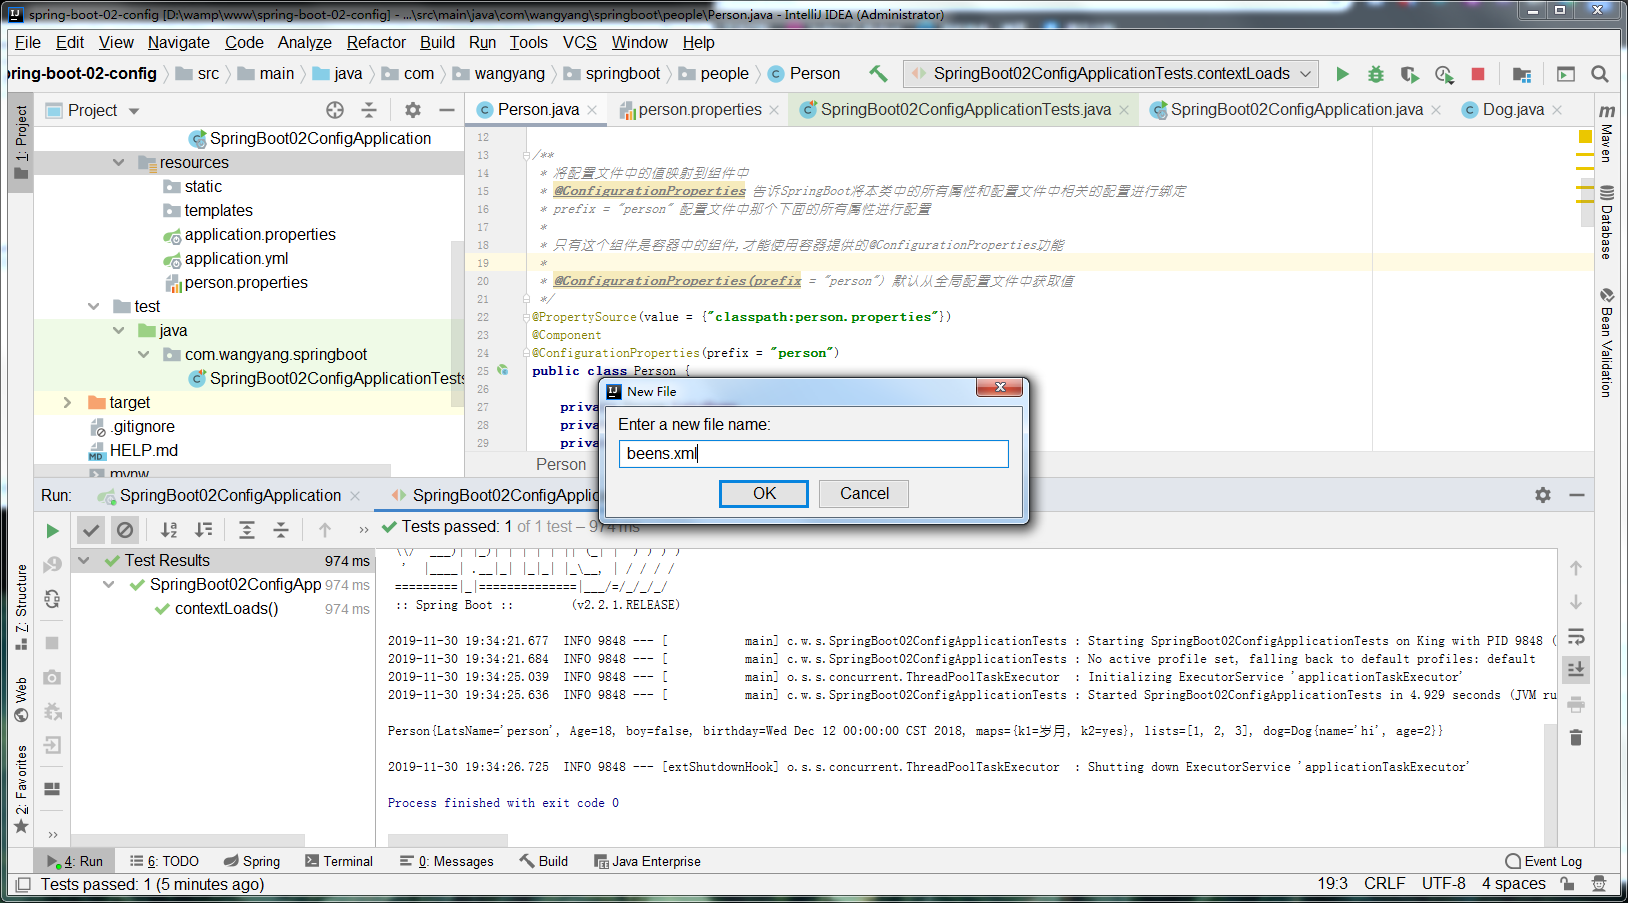The width and height of the screenshot is (1628, 903).
Task: Go to previous failed test arrow
Action: pyautogui.click(x=325, y=530)
